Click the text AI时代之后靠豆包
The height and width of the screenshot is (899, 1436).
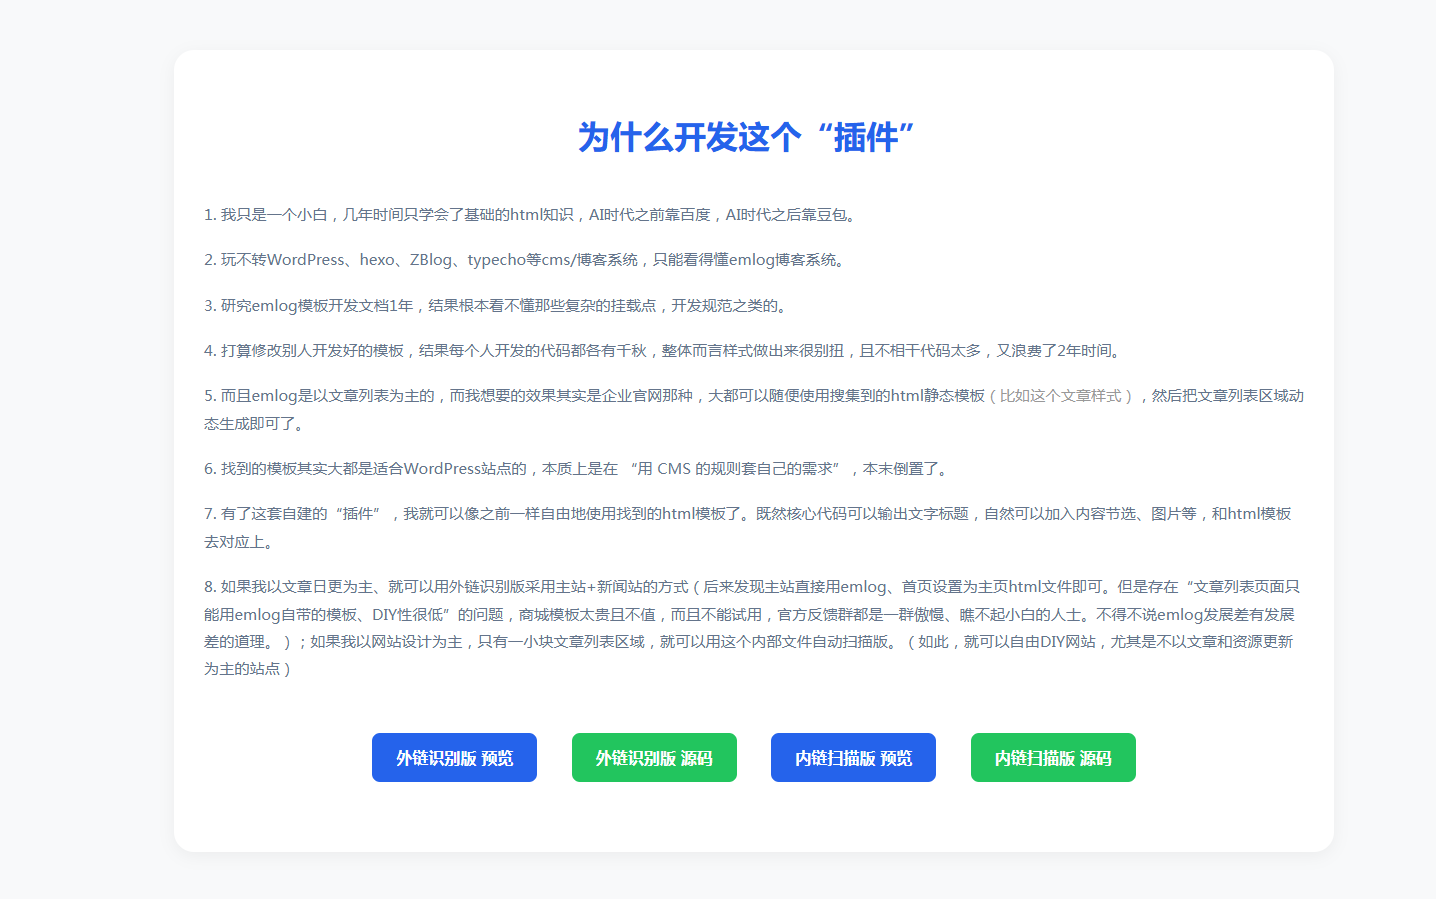[x=790, y=215]
